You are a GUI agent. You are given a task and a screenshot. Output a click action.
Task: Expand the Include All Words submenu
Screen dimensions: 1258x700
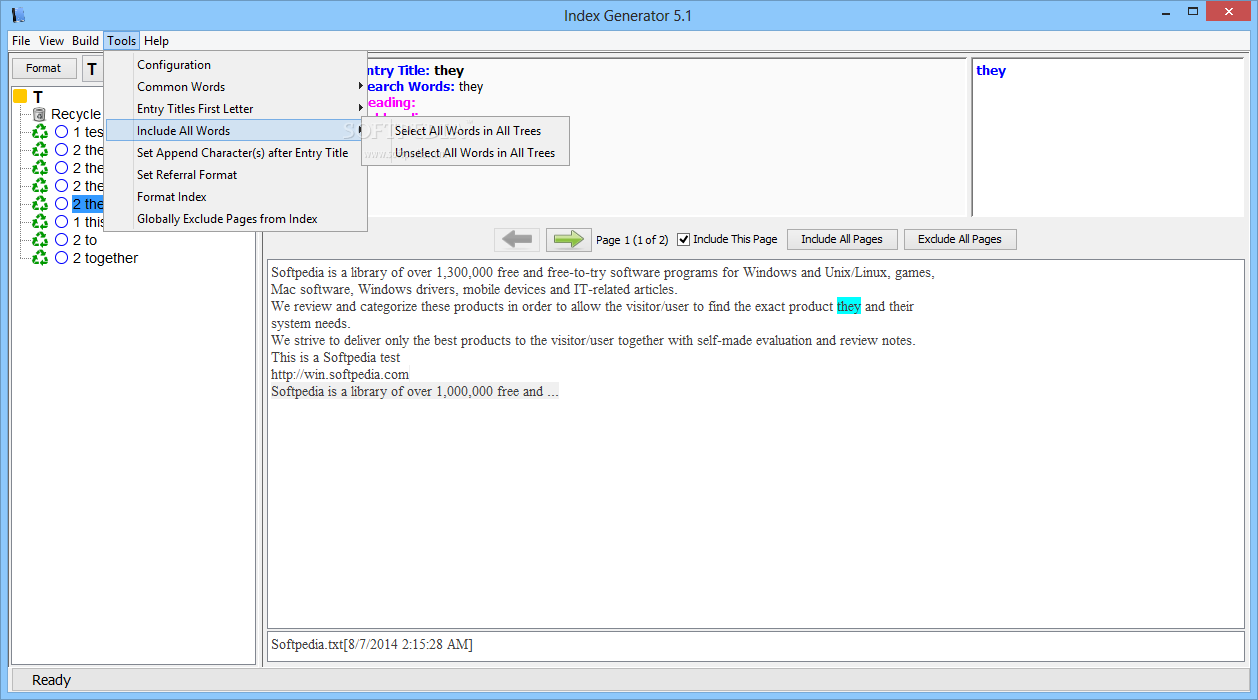point(235,131)
